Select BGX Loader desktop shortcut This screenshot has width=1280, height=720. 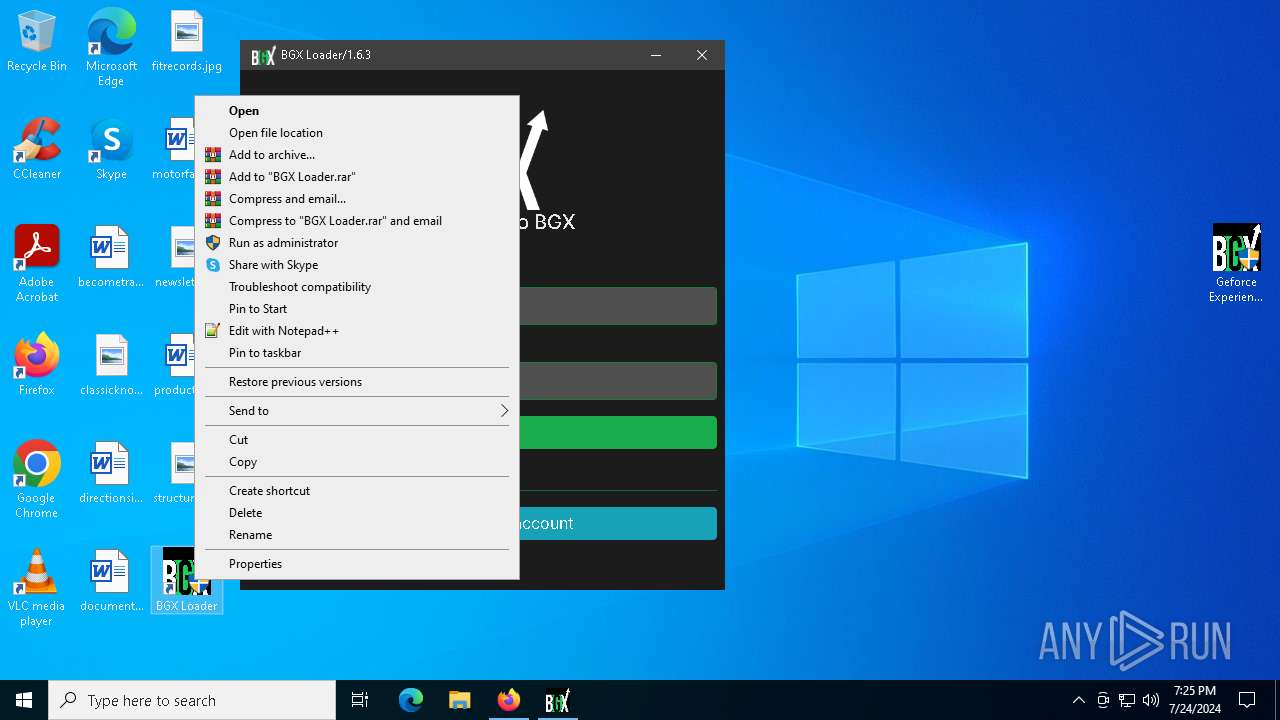coord(186,580)
